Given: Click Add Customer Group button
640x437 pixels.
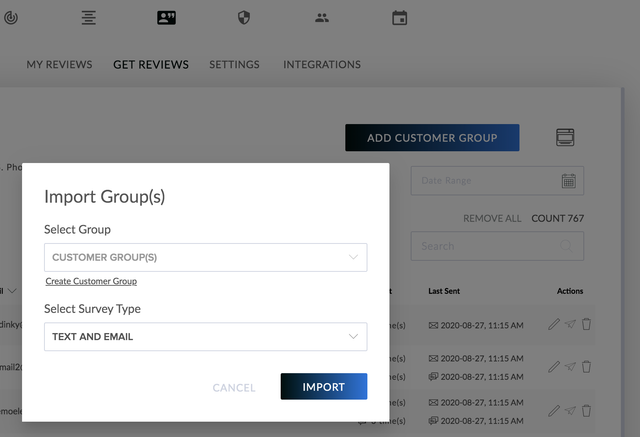Looking at the screenshot, I should pos(432,138).
